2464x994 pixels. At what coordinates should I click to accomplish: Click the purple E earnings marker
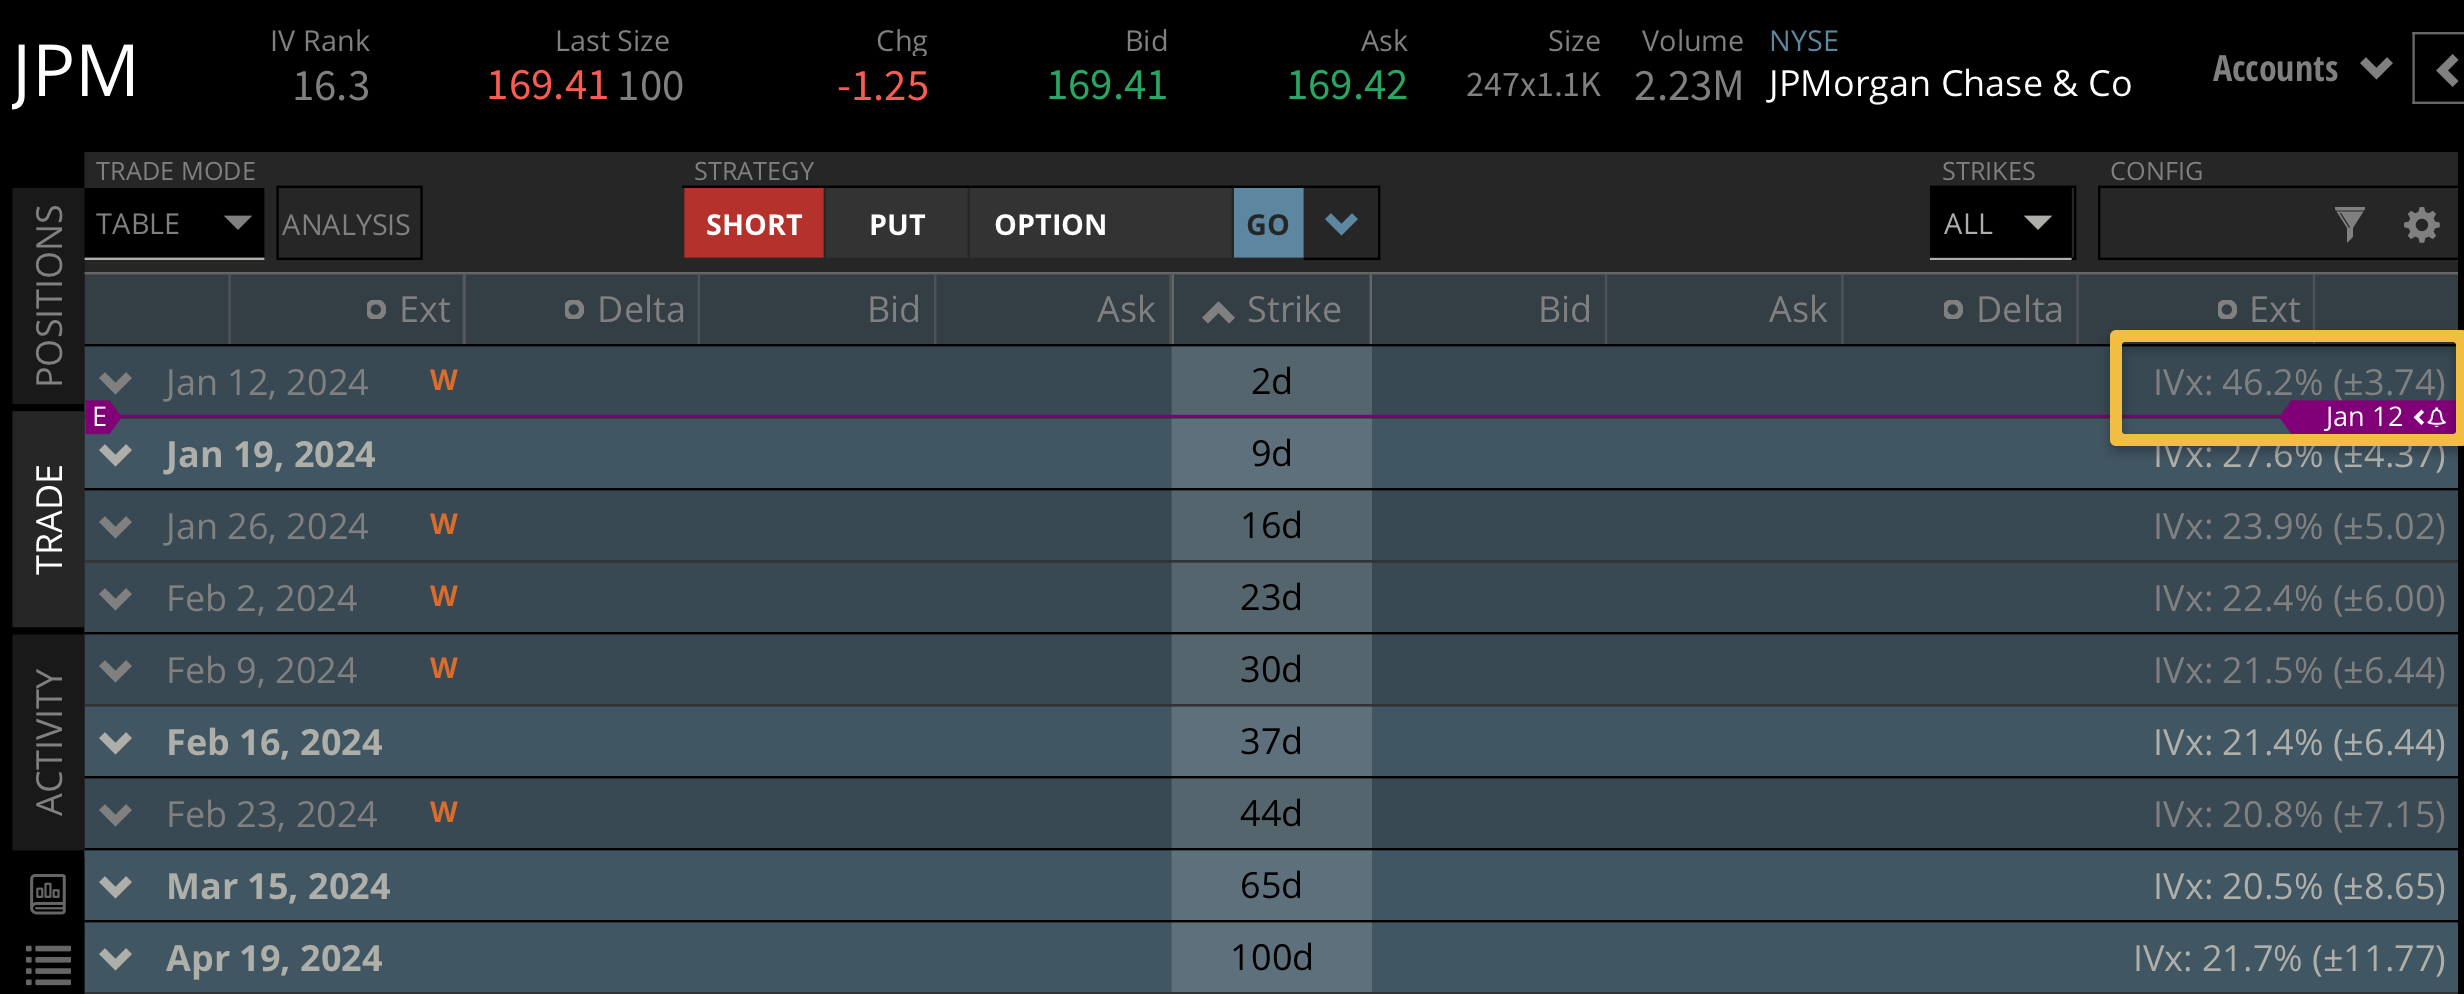pyautogui.click(x=100, y=417)
